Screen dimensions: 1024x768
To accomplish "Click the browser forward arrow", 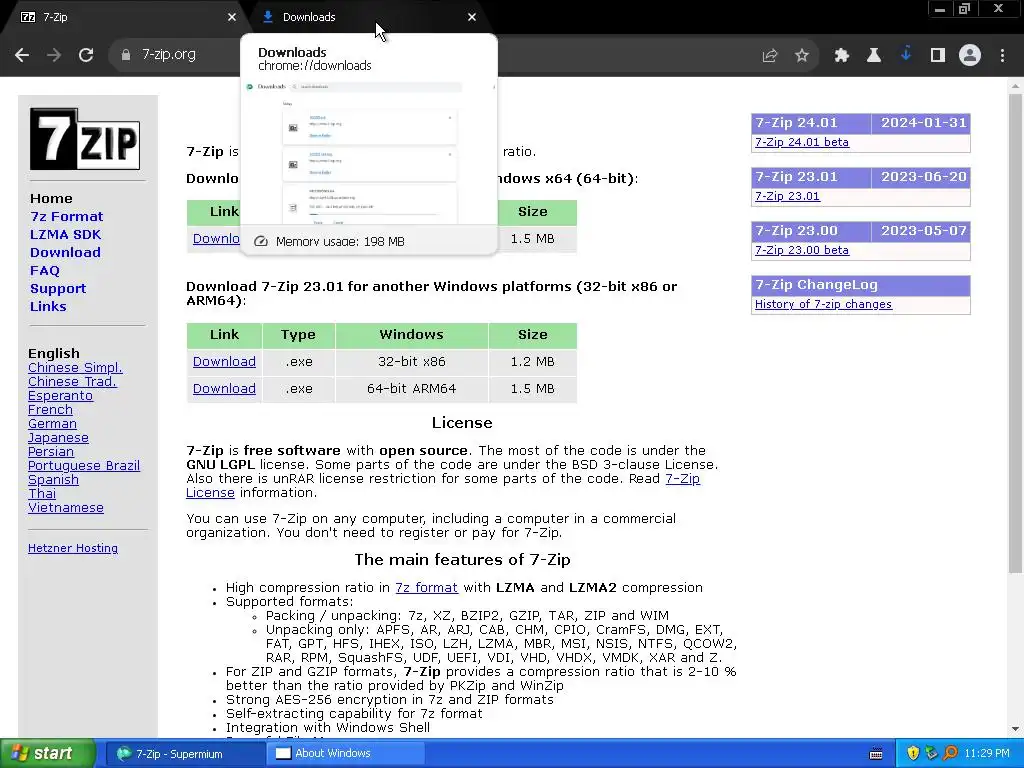I will click(x=54, y=56).
